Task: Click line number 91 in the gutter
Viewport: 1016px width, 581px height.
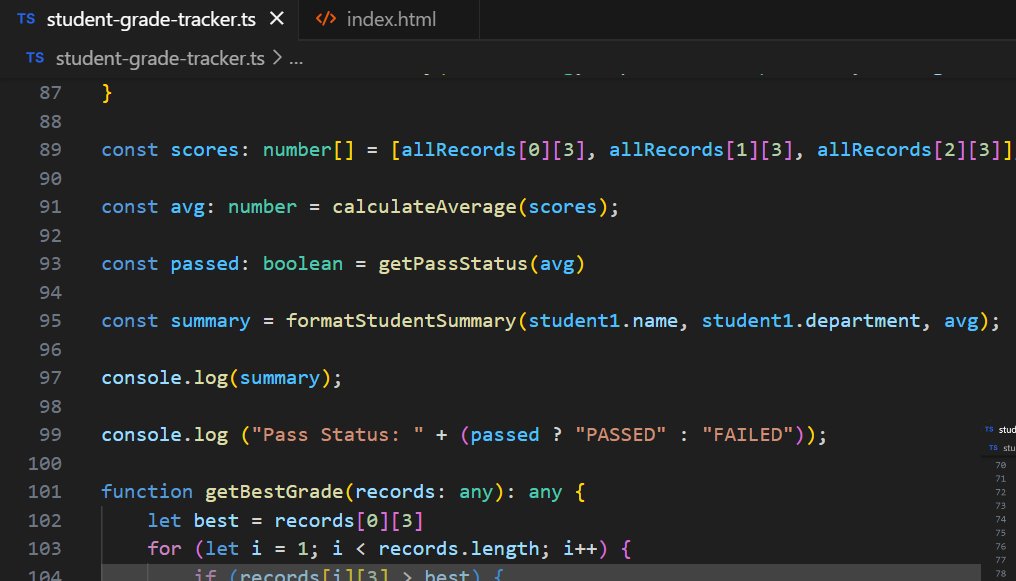Action: pos(50,207)
